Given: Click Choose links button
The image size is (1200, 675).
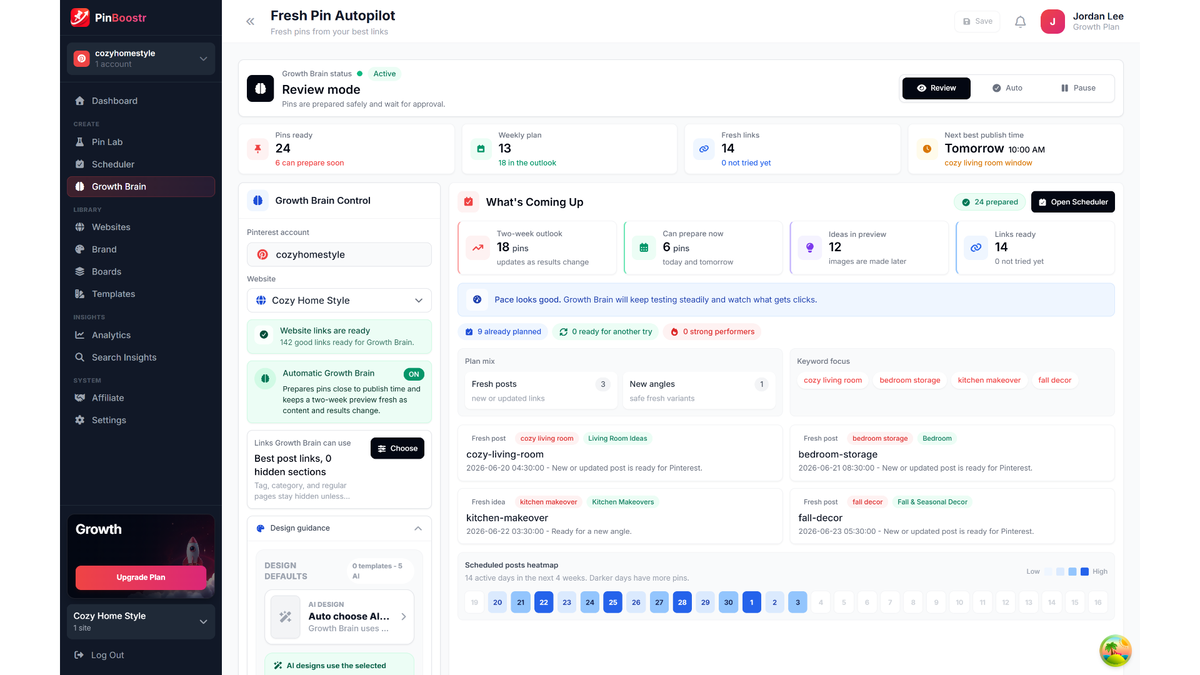Looking at the screenshot, I should tap(397, 448).
